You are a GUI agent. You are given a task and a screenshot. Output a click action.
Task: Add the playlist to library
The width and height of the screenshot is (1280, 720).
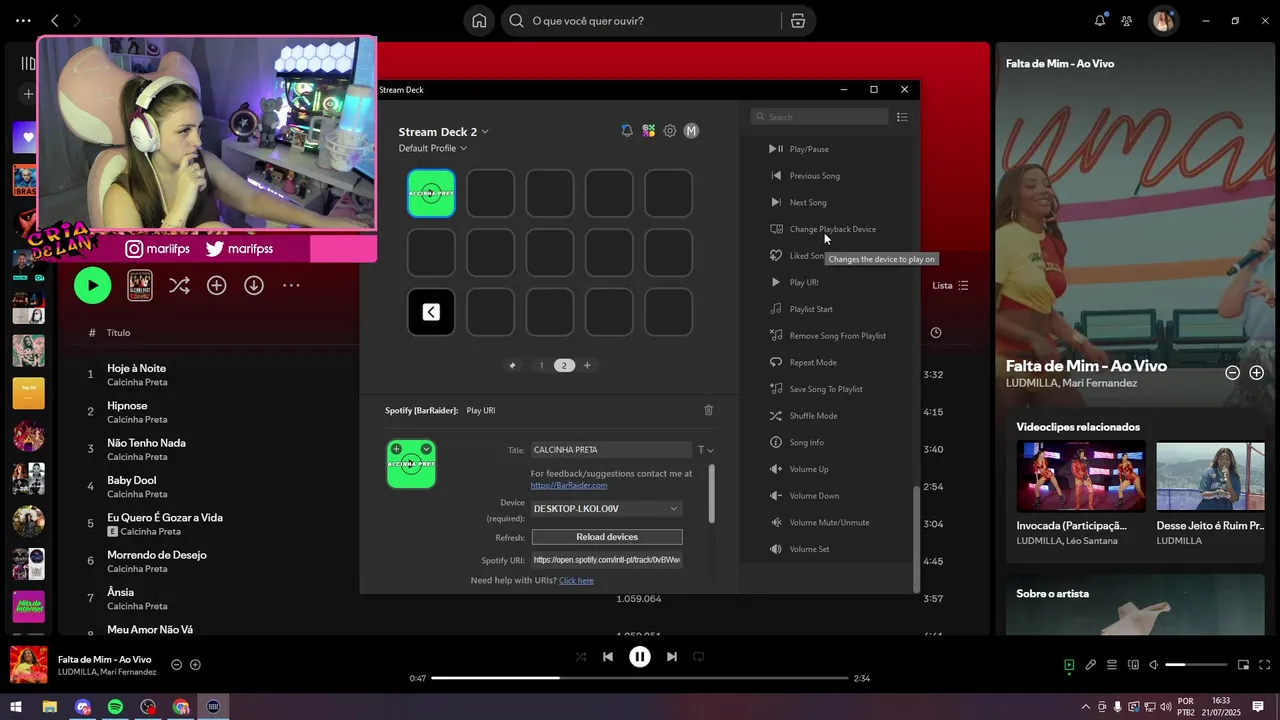[x=217, y=286]
